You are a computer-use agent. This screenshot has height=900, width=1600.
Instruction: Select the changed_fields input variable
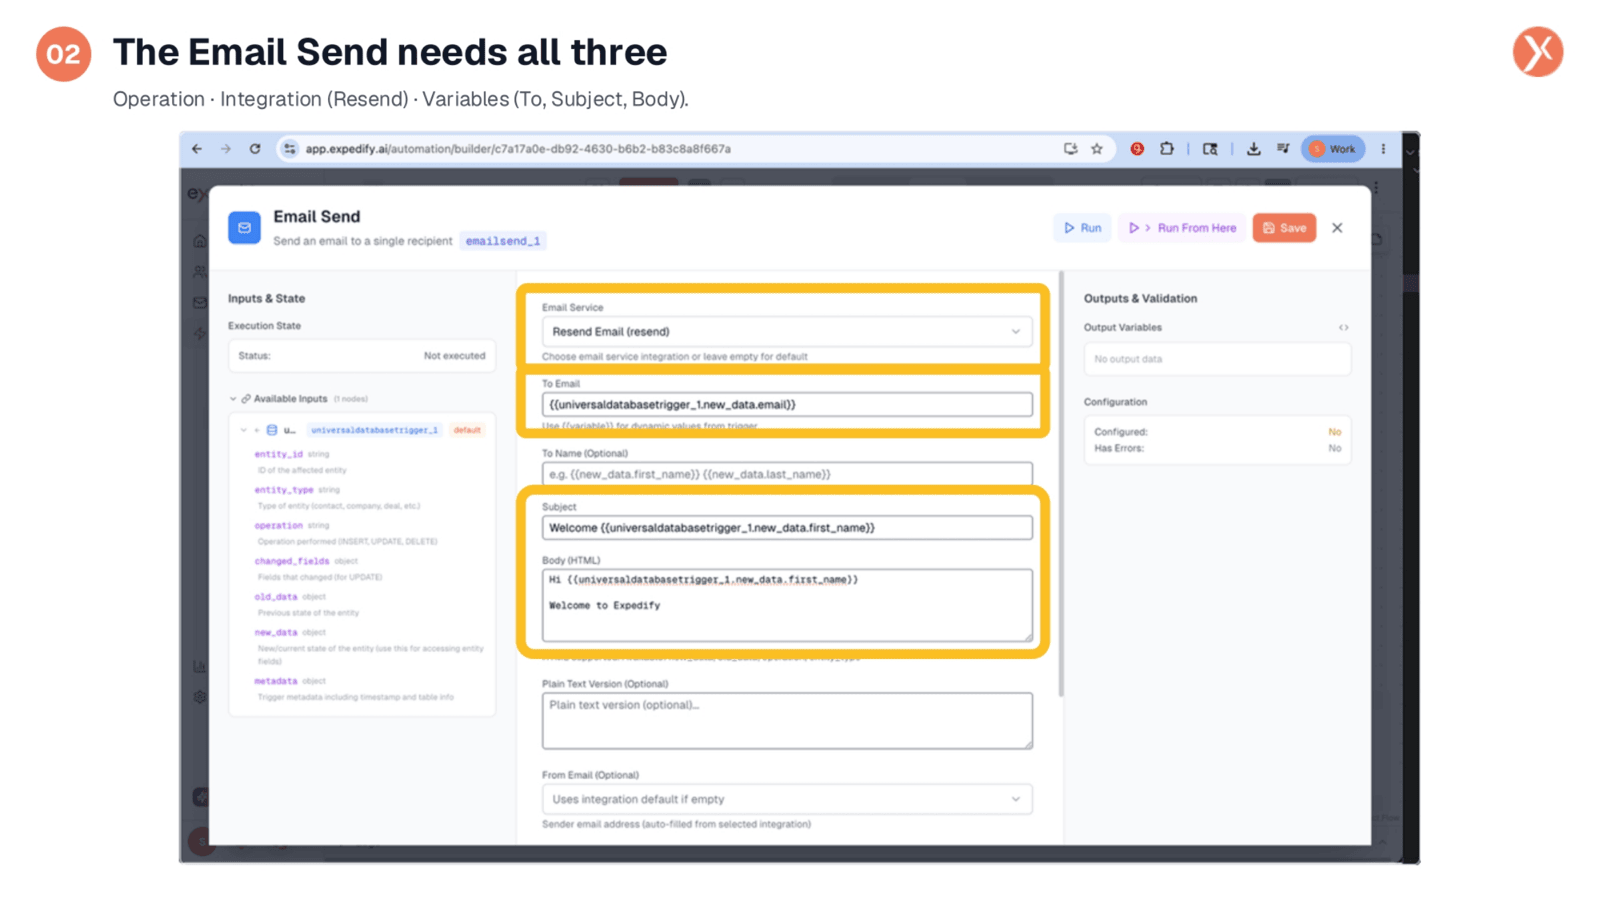pyautogui.click(x=292, y=561)
